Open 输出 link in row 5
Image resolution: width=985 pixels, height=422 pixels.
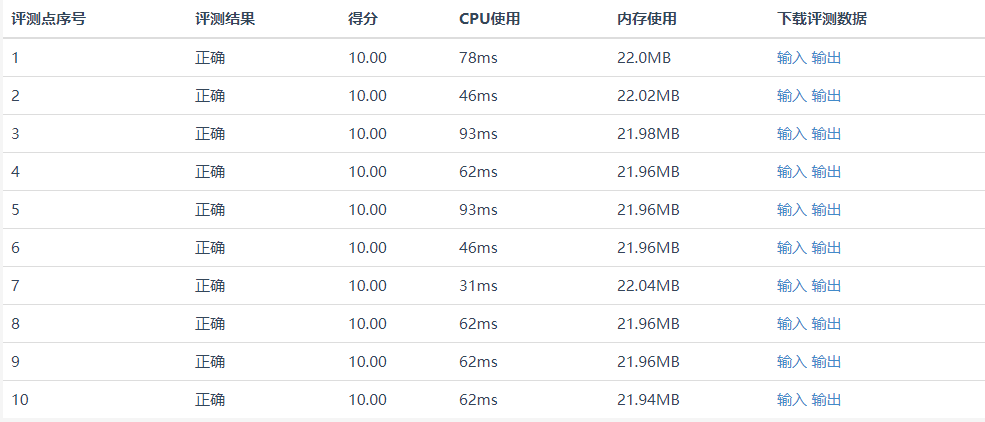pyautogui.click(x=826, y=210)
